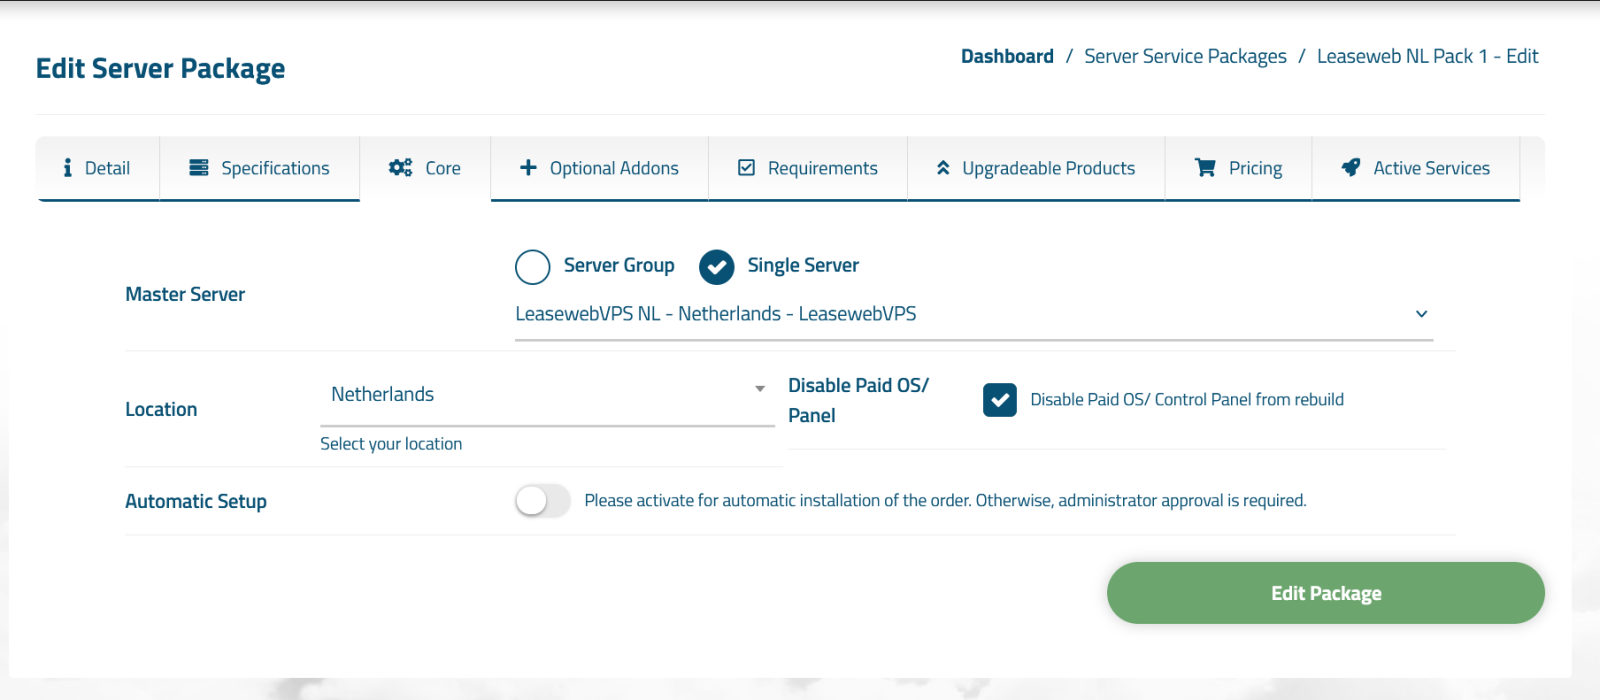This screenshot has height=700, width=1600.
Task: Click the checklist icon on Requirements tab
Action: 746,167
